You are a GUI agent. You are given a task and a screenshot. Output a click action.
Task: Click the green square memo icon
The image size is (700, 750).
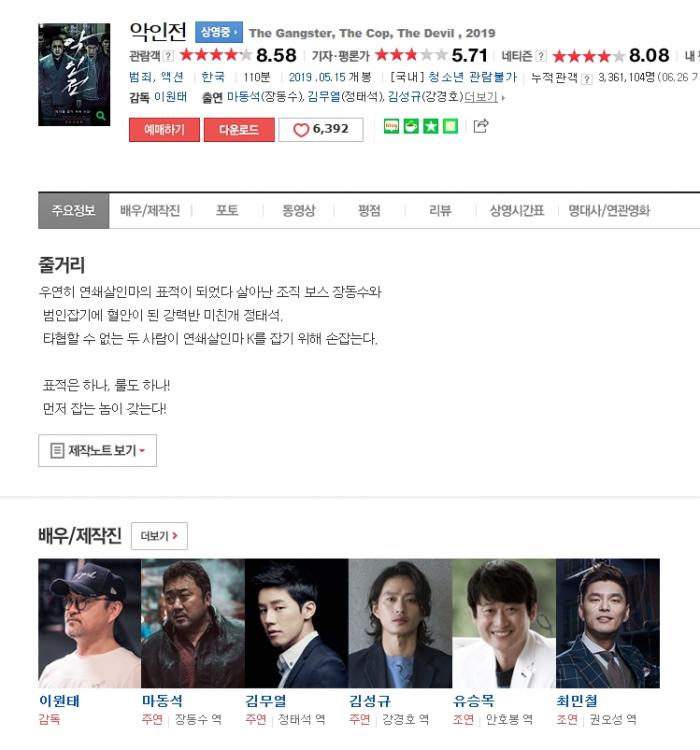tap(450, 126)
